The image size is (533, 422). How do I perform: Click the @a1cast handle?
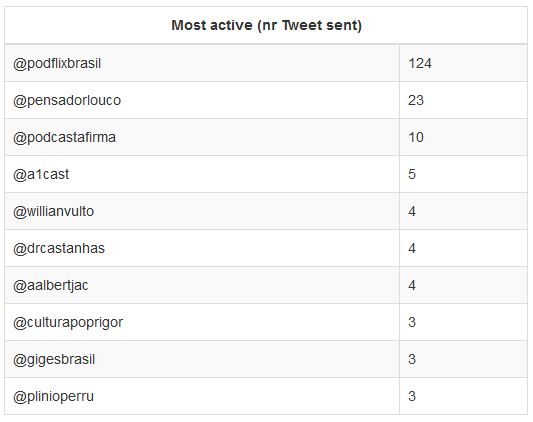pyautogui.click(x=41, y=174)
